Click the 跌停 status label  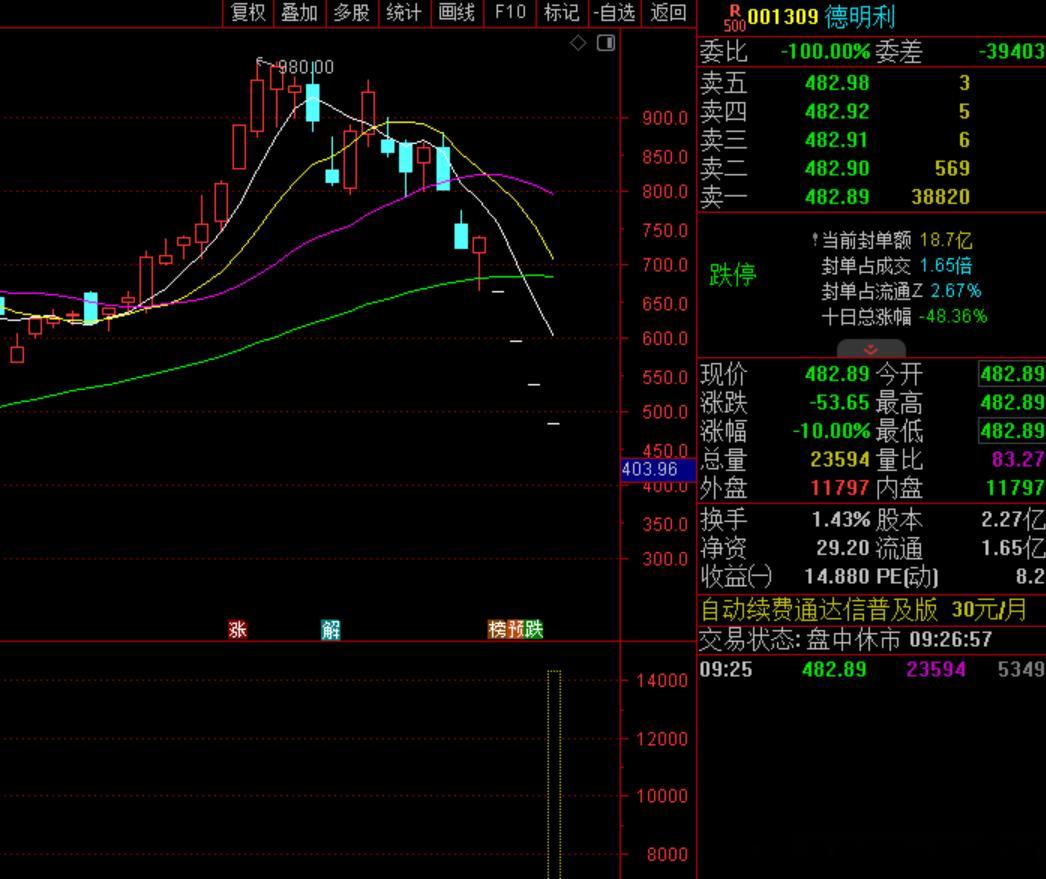click(x=732, y=275)
